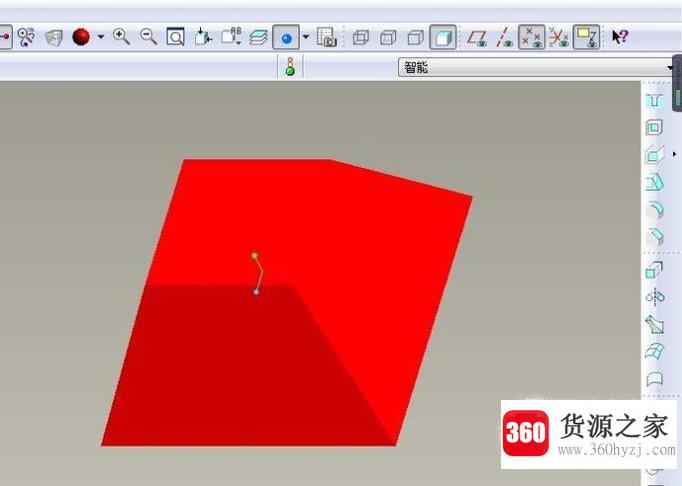Click the appearance gallery red sphere

click(81, 37)
